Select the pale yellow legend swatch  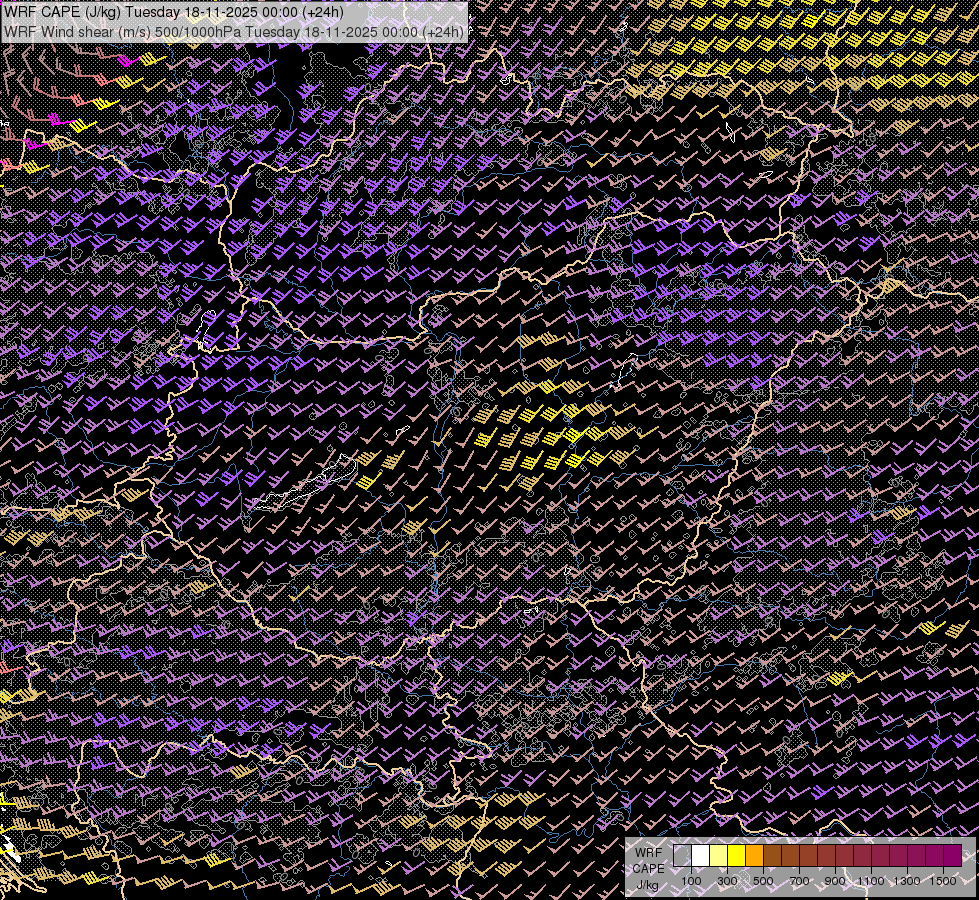pos(718,856)
